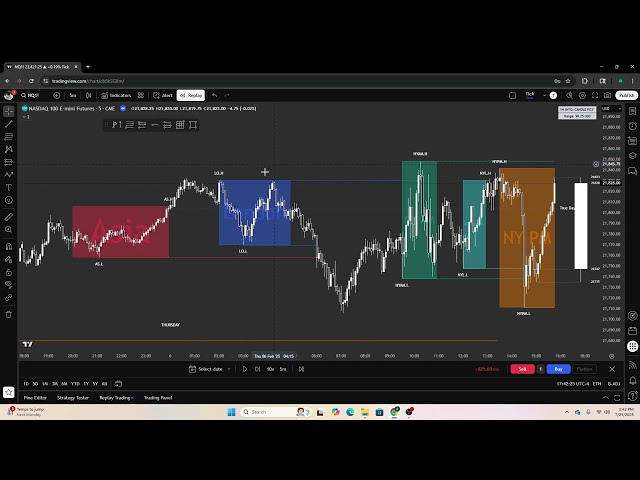The image size is (640, 480).
Task: Take a chart snapshot with camera icon
Action: point(608,95)
